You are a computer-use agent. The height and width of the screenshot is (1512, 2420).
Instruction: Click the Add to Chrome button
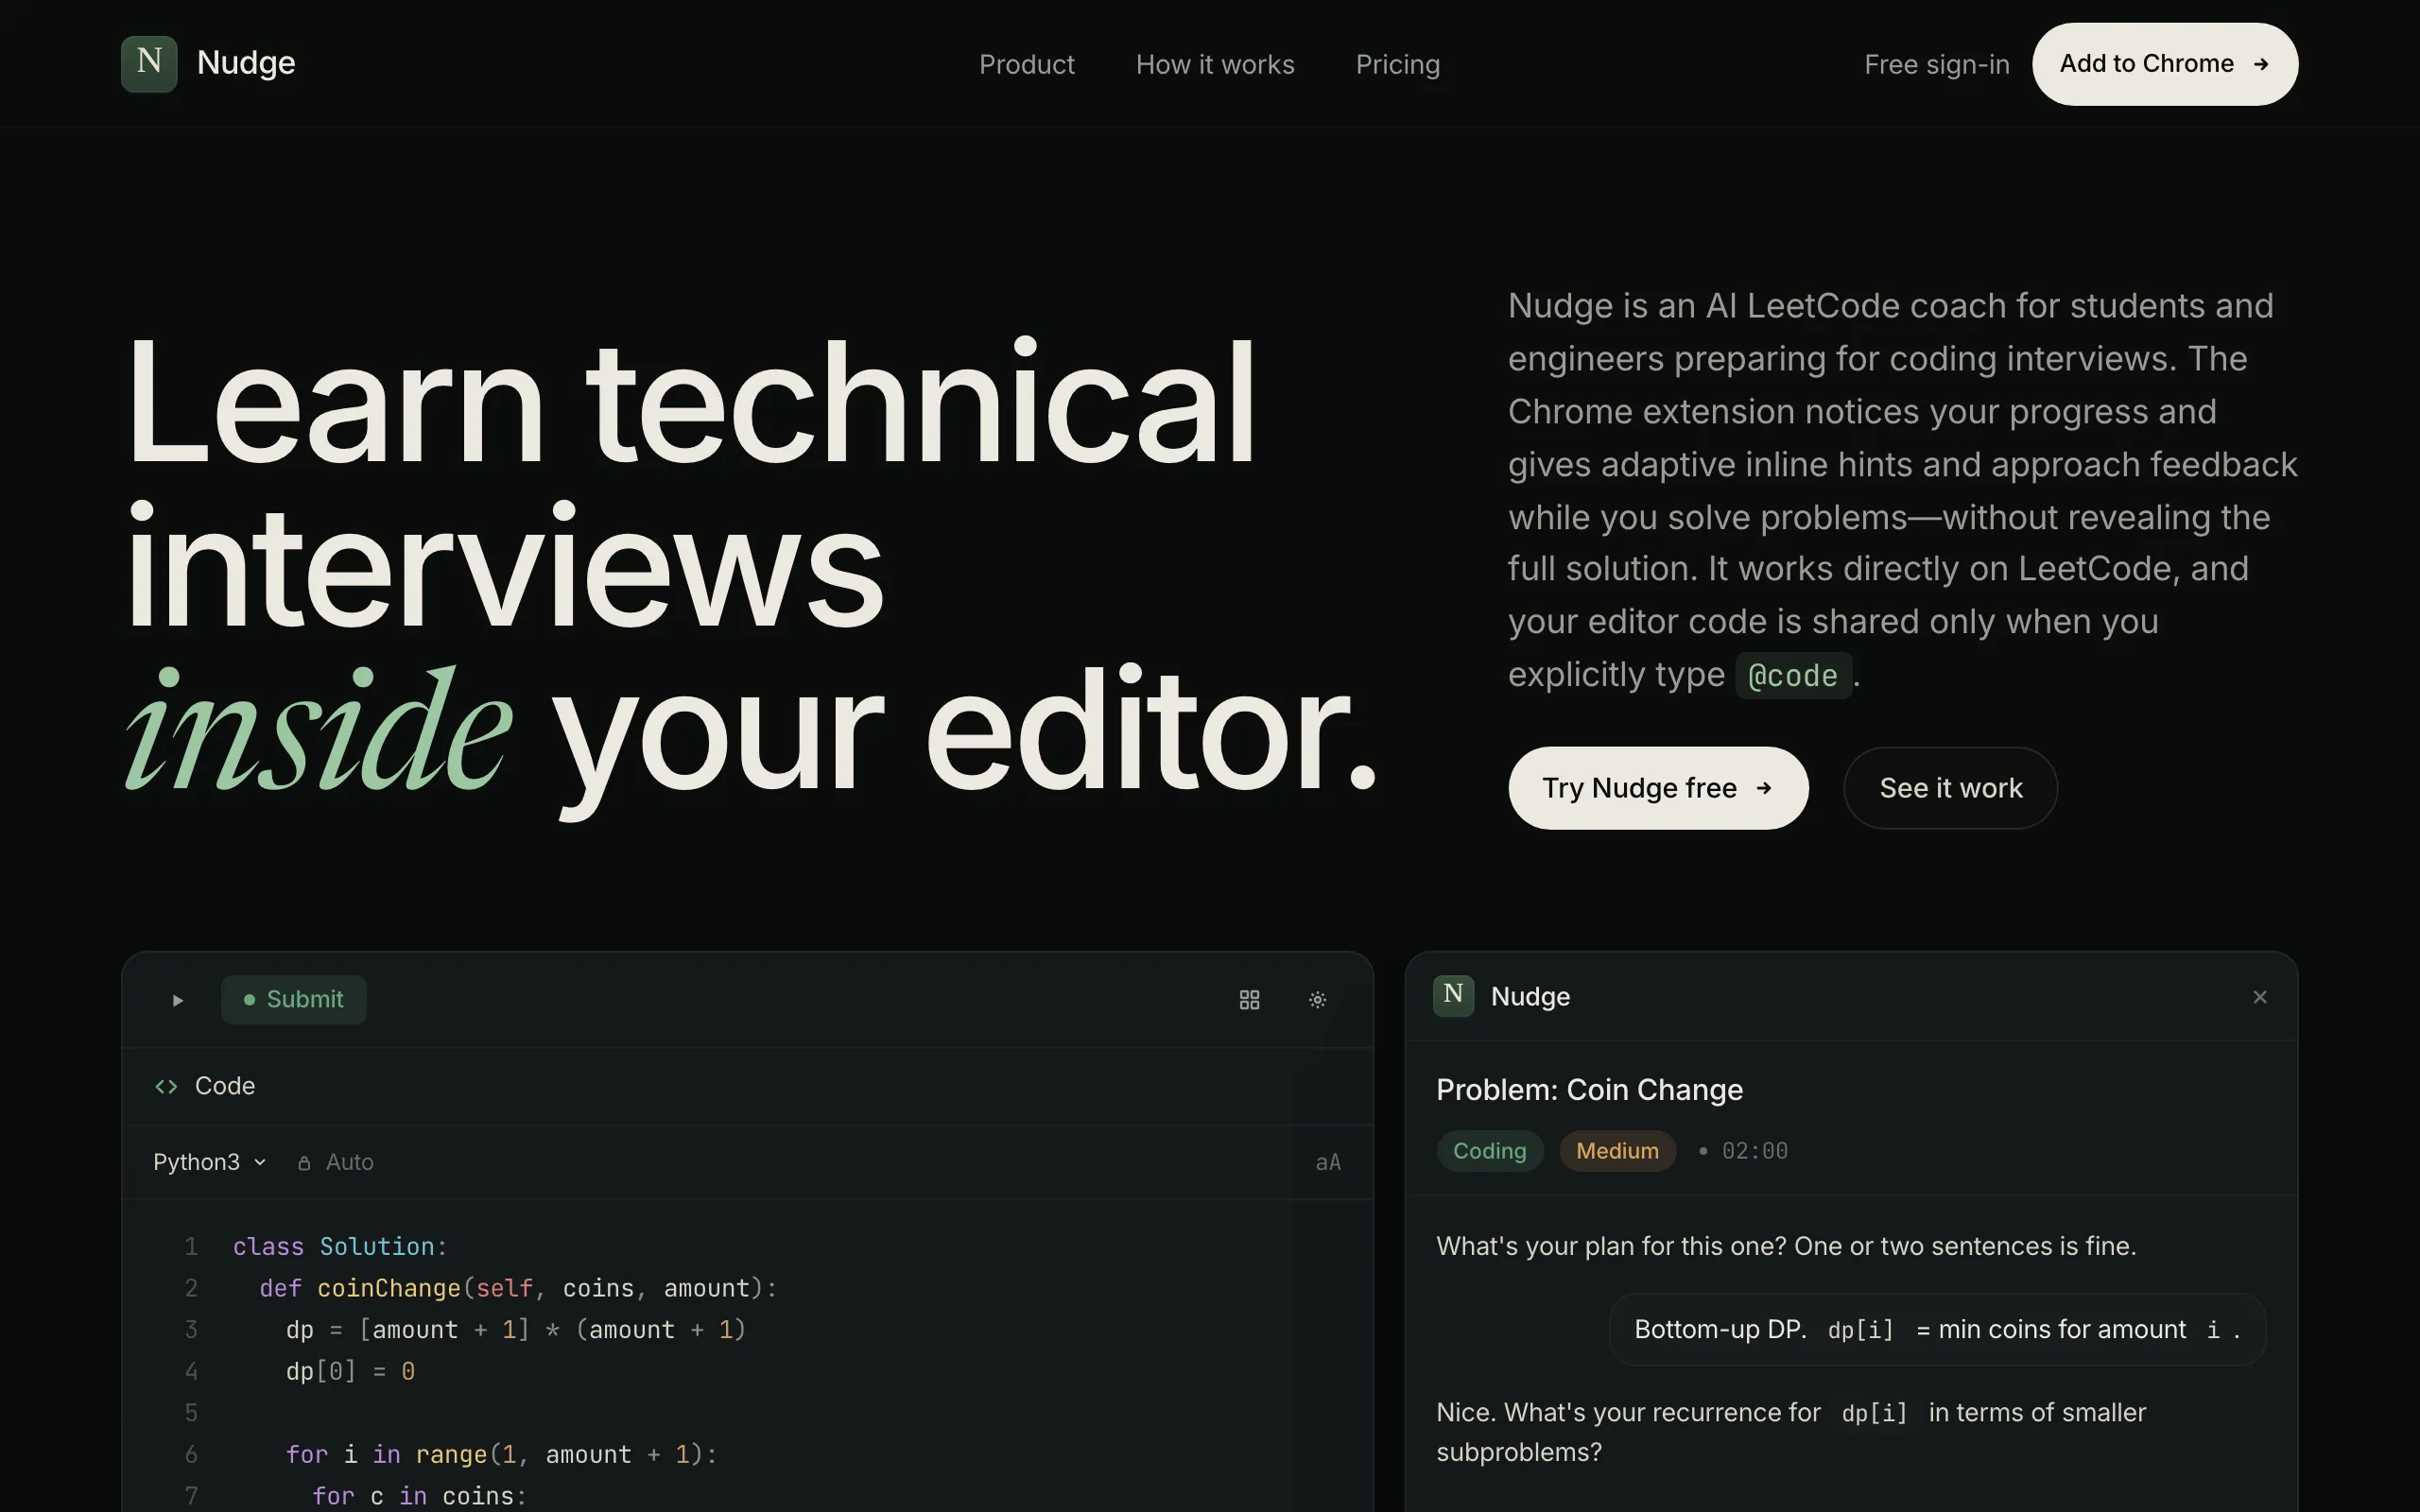[x=2165, y=64]
